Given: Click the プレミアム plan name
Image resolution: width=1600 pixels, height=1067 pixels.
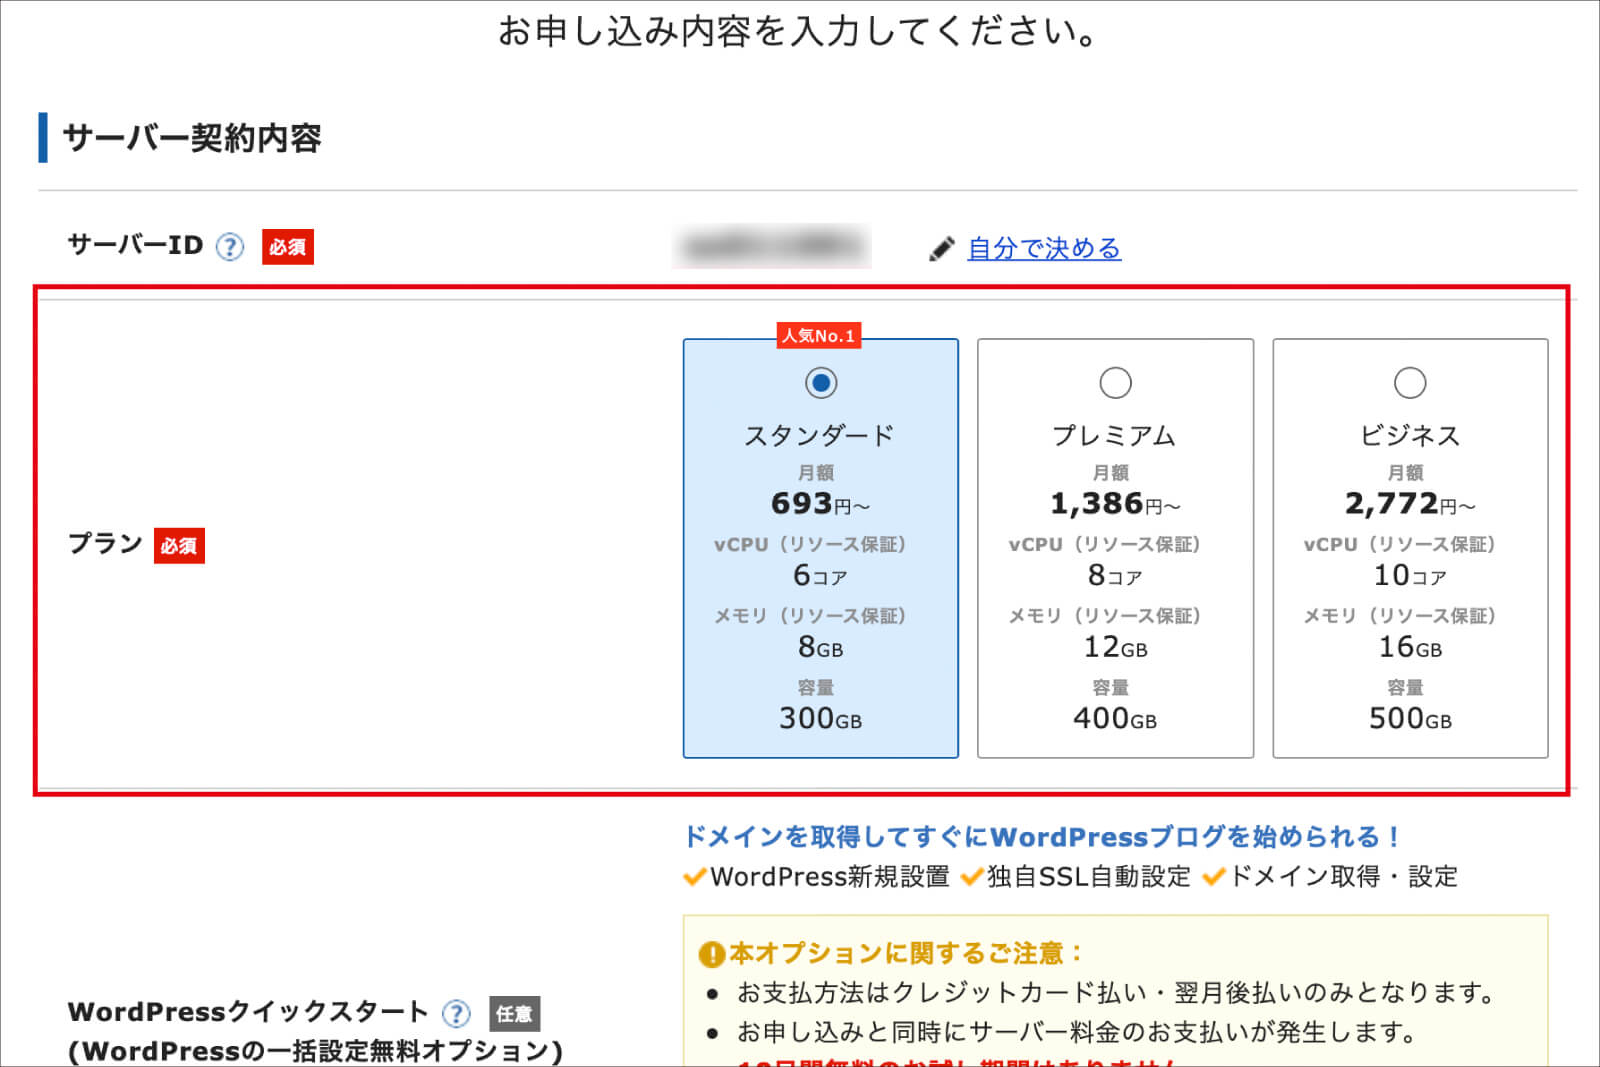Looking at the screenshot, I should click(1115, 436).
